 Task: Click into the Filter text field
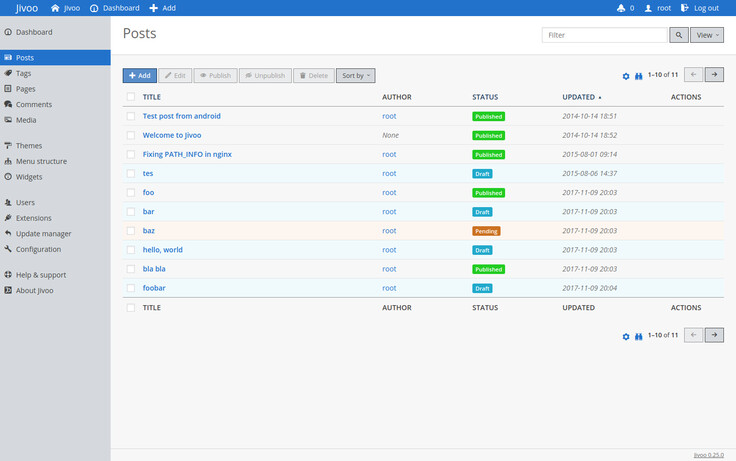point(604,35)
